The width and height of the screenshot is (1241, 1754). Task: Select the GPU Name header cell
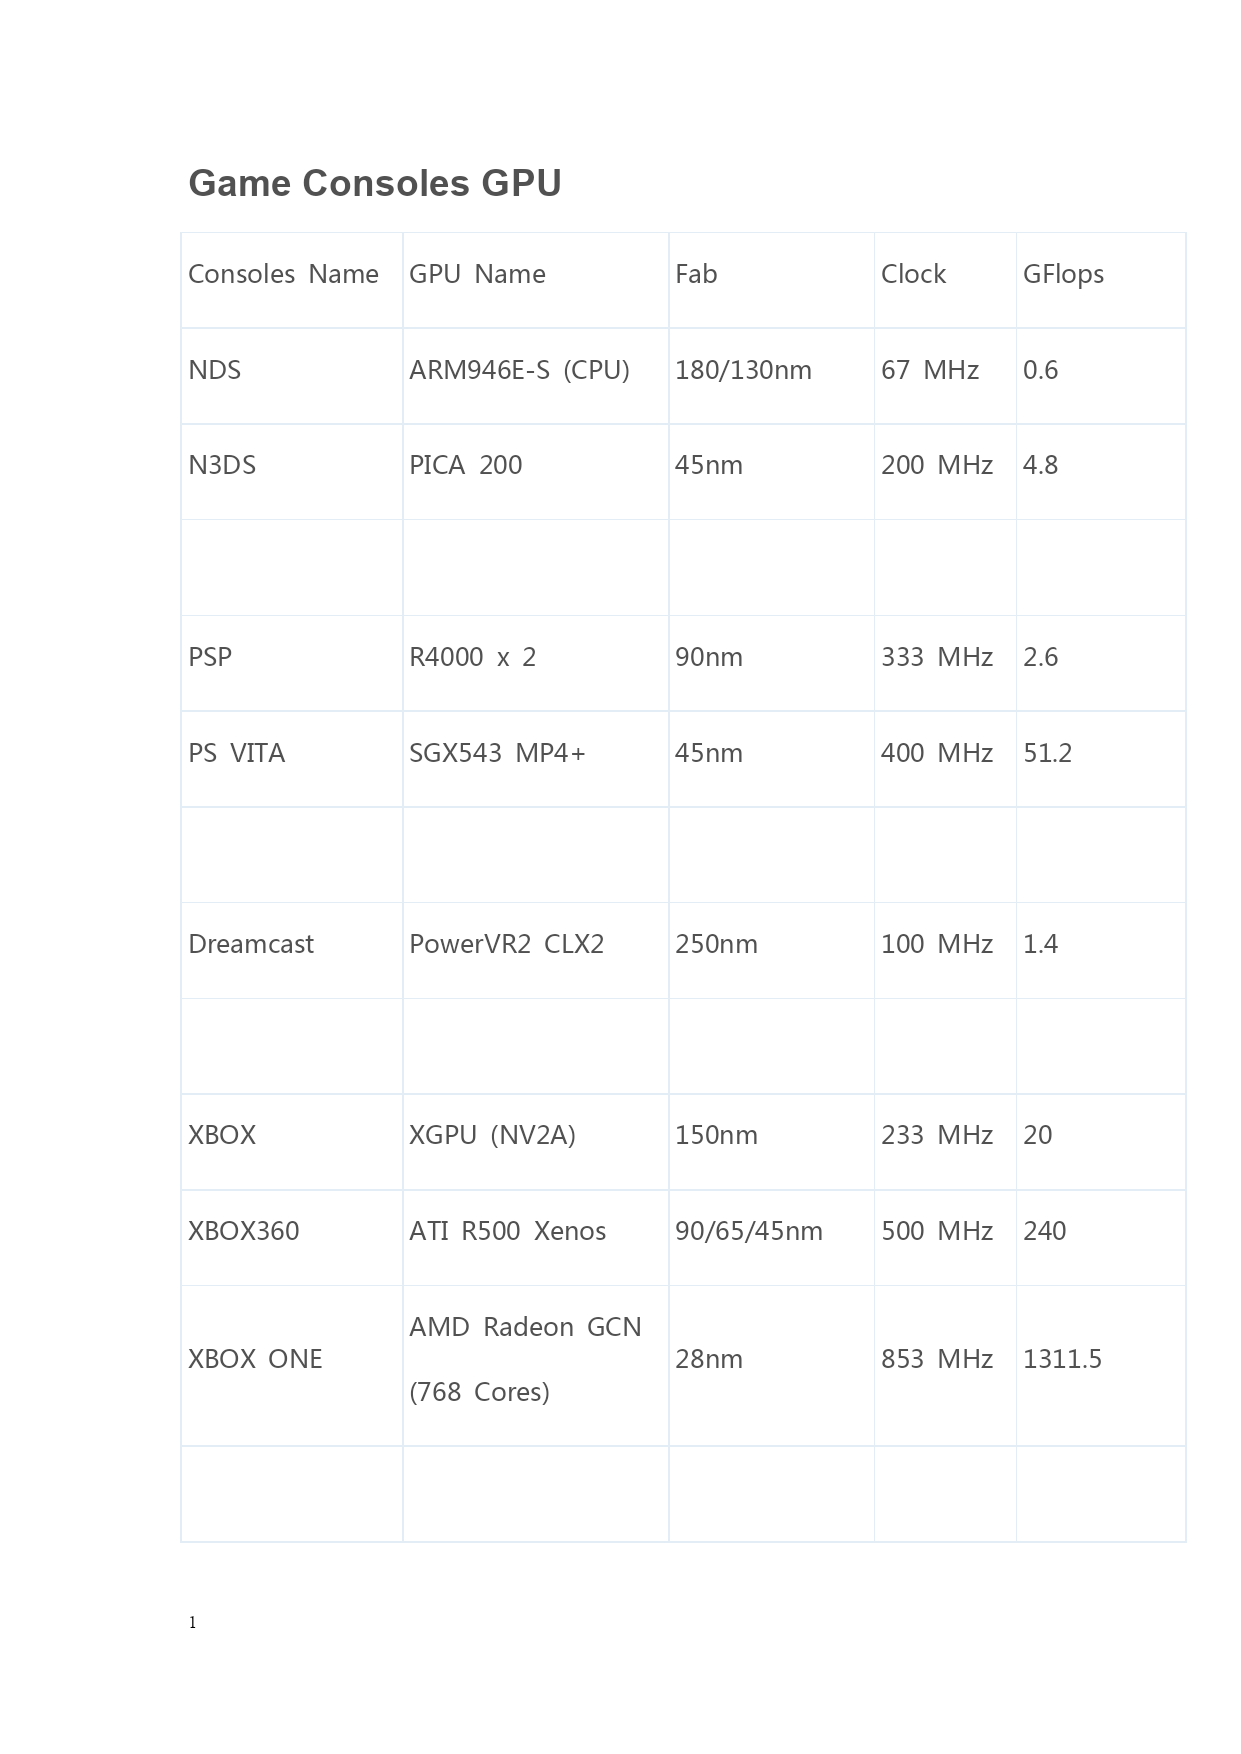pos(536,280)
